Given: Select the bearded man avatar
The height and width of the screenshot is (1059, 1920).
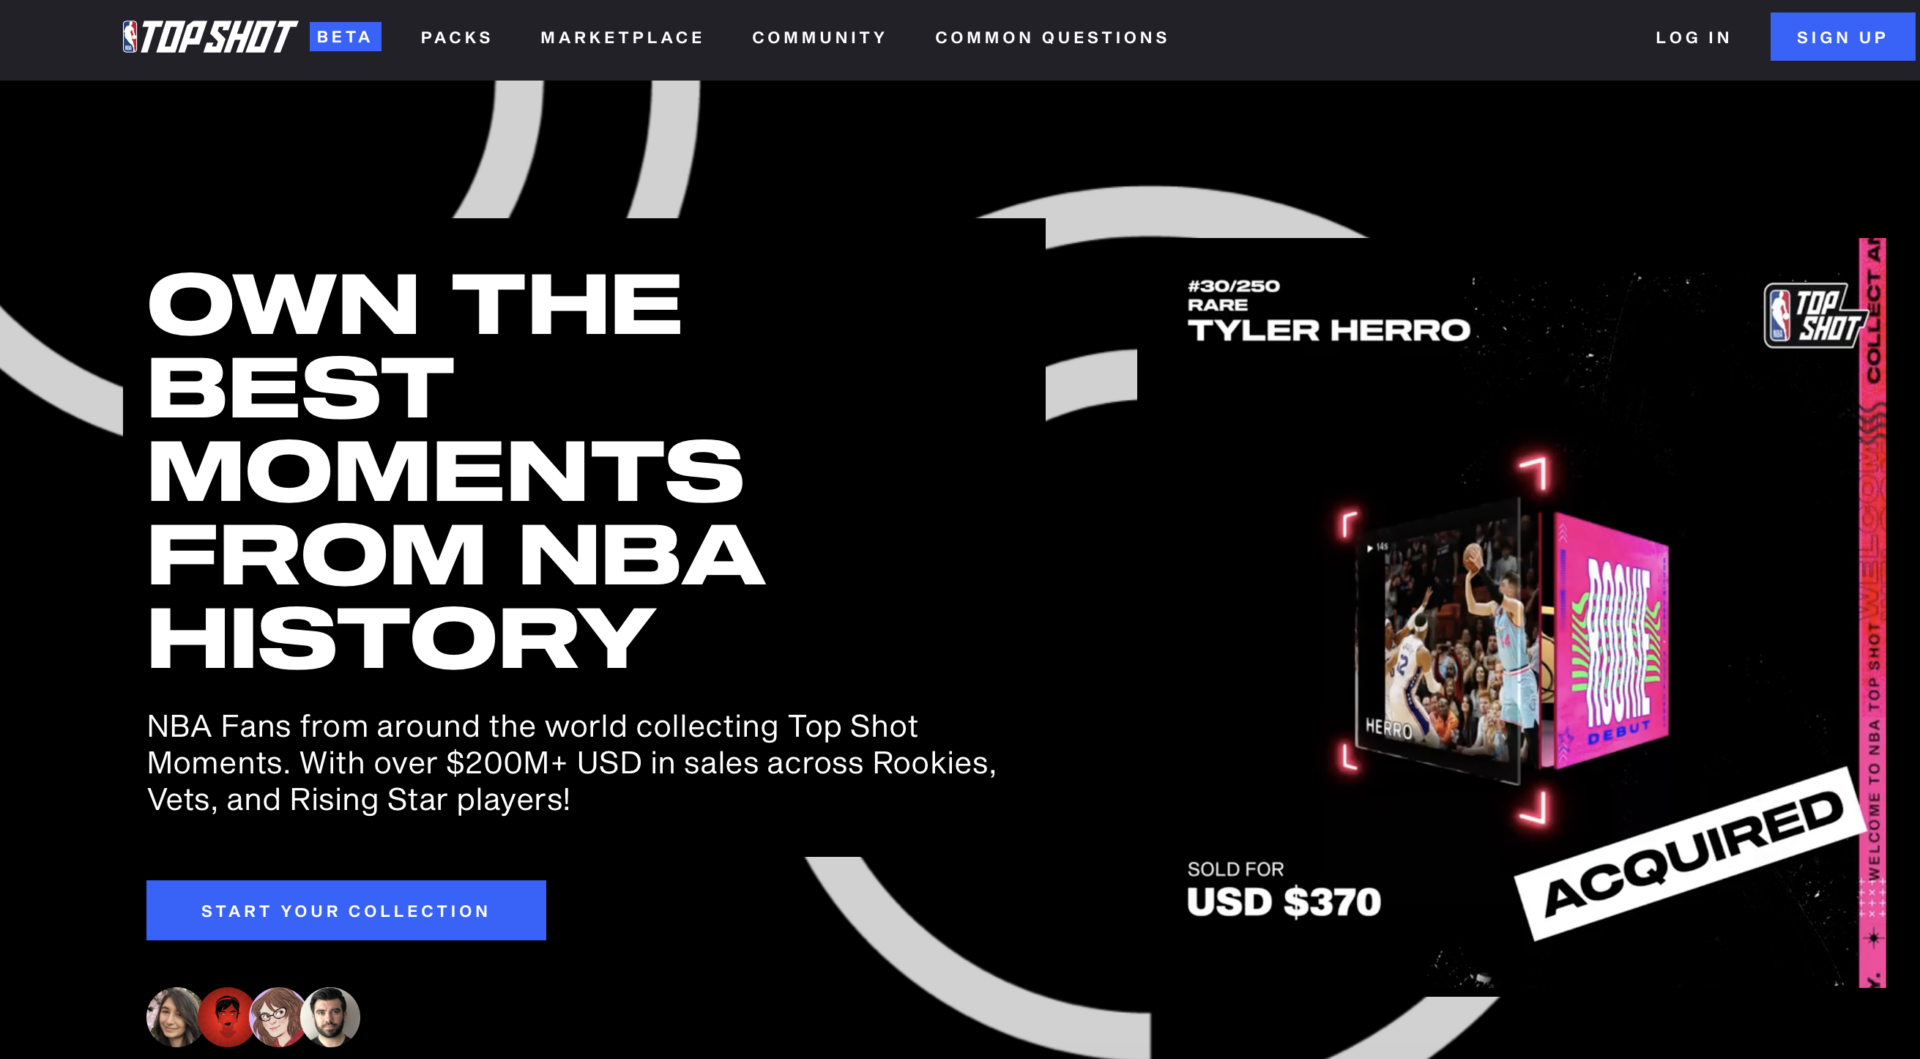Looking at the screenshot, I should click(331, 1017).
